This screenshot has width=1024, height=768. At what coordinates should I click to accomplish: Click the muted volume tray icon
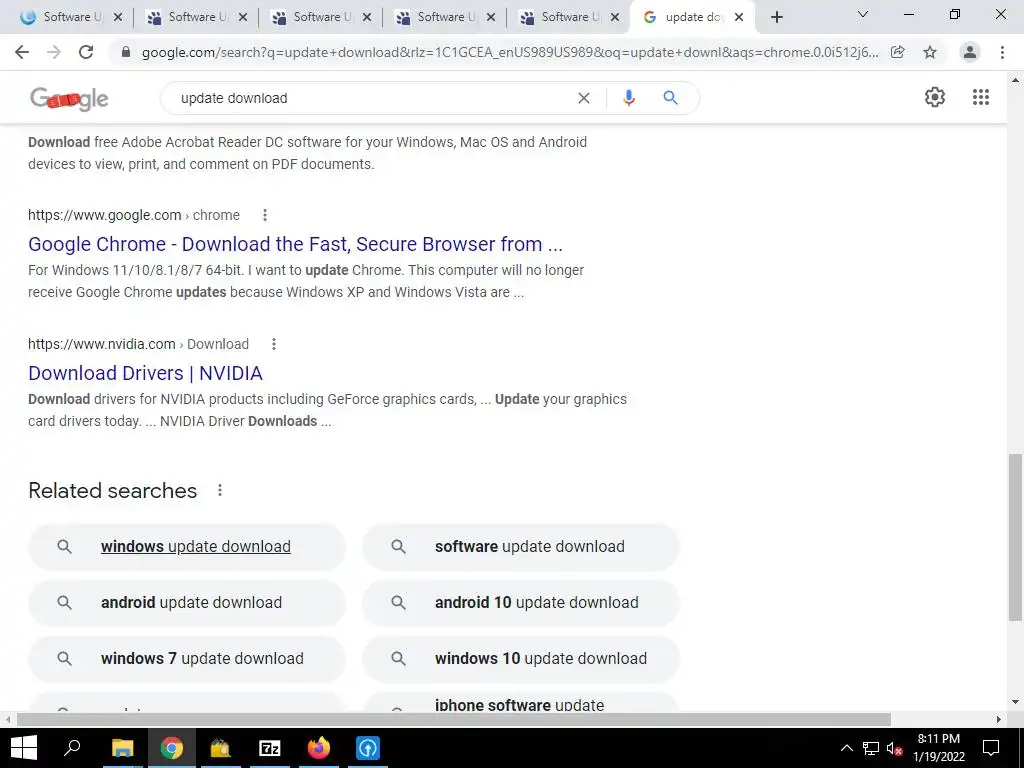click(x=894, y=748)
